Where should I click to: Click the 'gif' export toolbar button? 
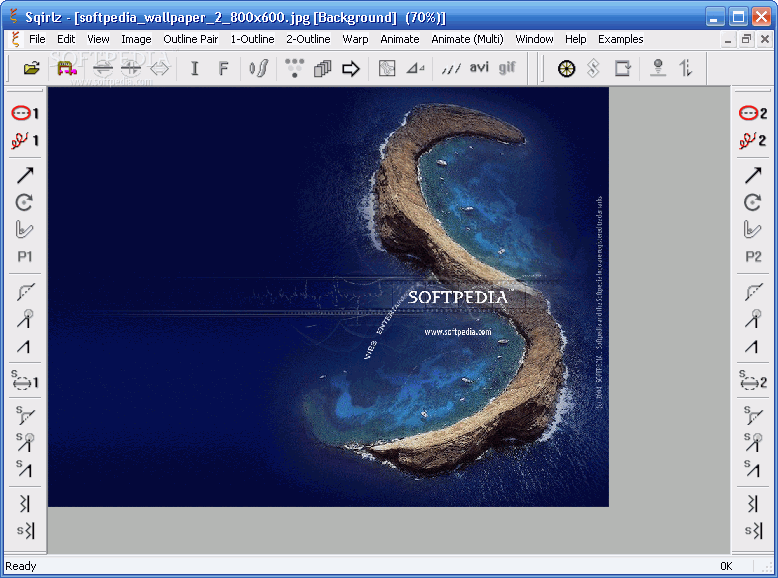click(x=507, y=67)
